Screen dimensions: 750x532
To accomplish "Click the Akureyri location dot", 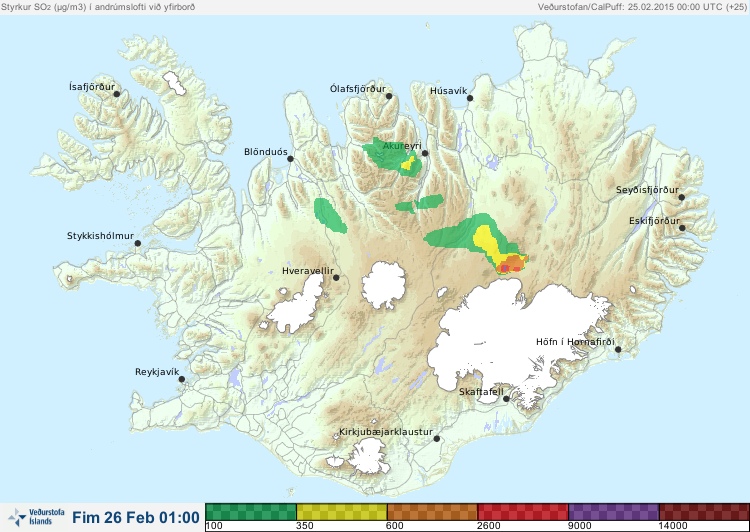I will pos(425,153).
